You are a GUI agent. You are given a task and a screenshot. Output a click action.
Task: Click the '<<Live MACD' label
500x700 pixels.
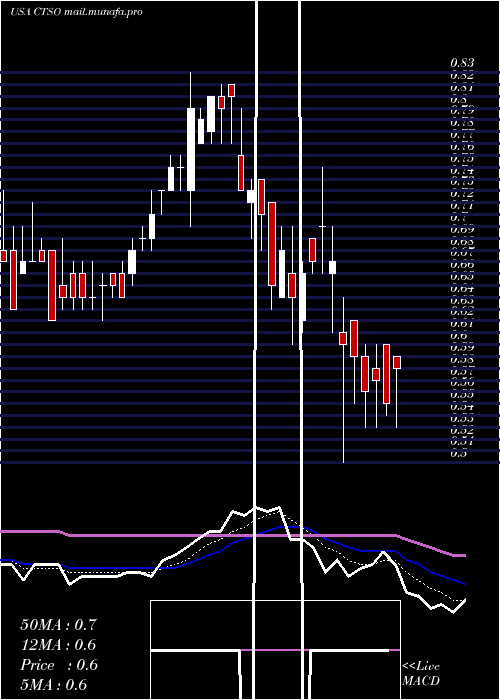click(x=421, y=674)
